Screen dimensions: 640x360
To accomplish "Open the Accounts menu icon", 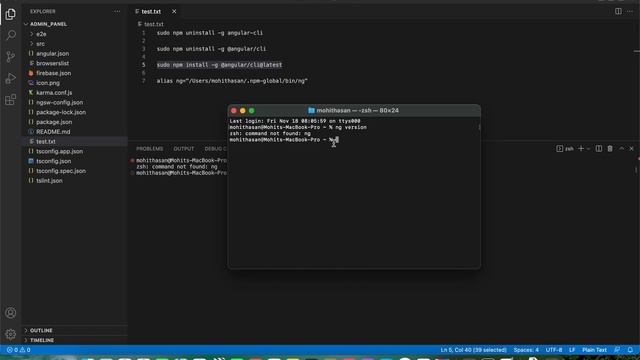I will click(11, 313).
